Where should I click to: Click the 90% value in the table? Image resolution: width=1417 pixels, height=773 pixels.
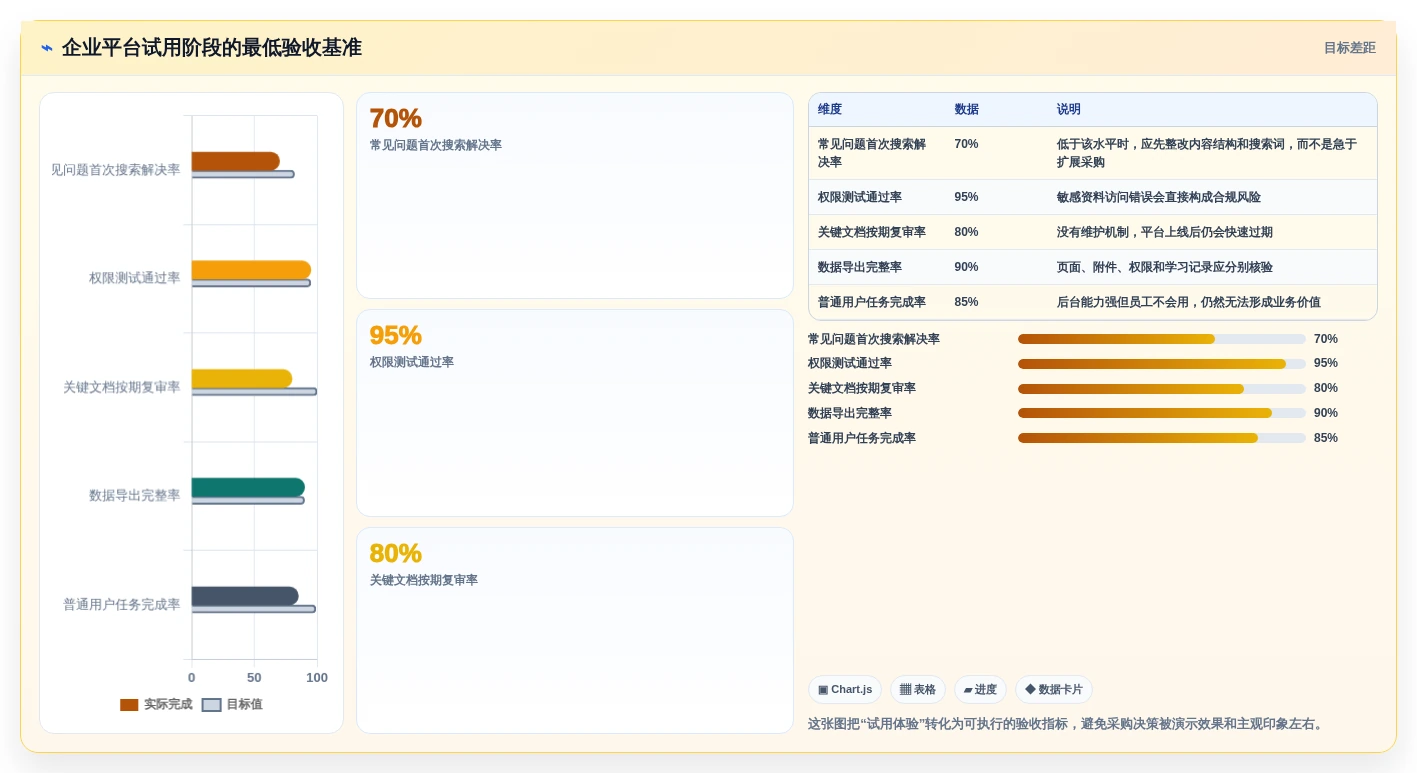coord(966,267)
